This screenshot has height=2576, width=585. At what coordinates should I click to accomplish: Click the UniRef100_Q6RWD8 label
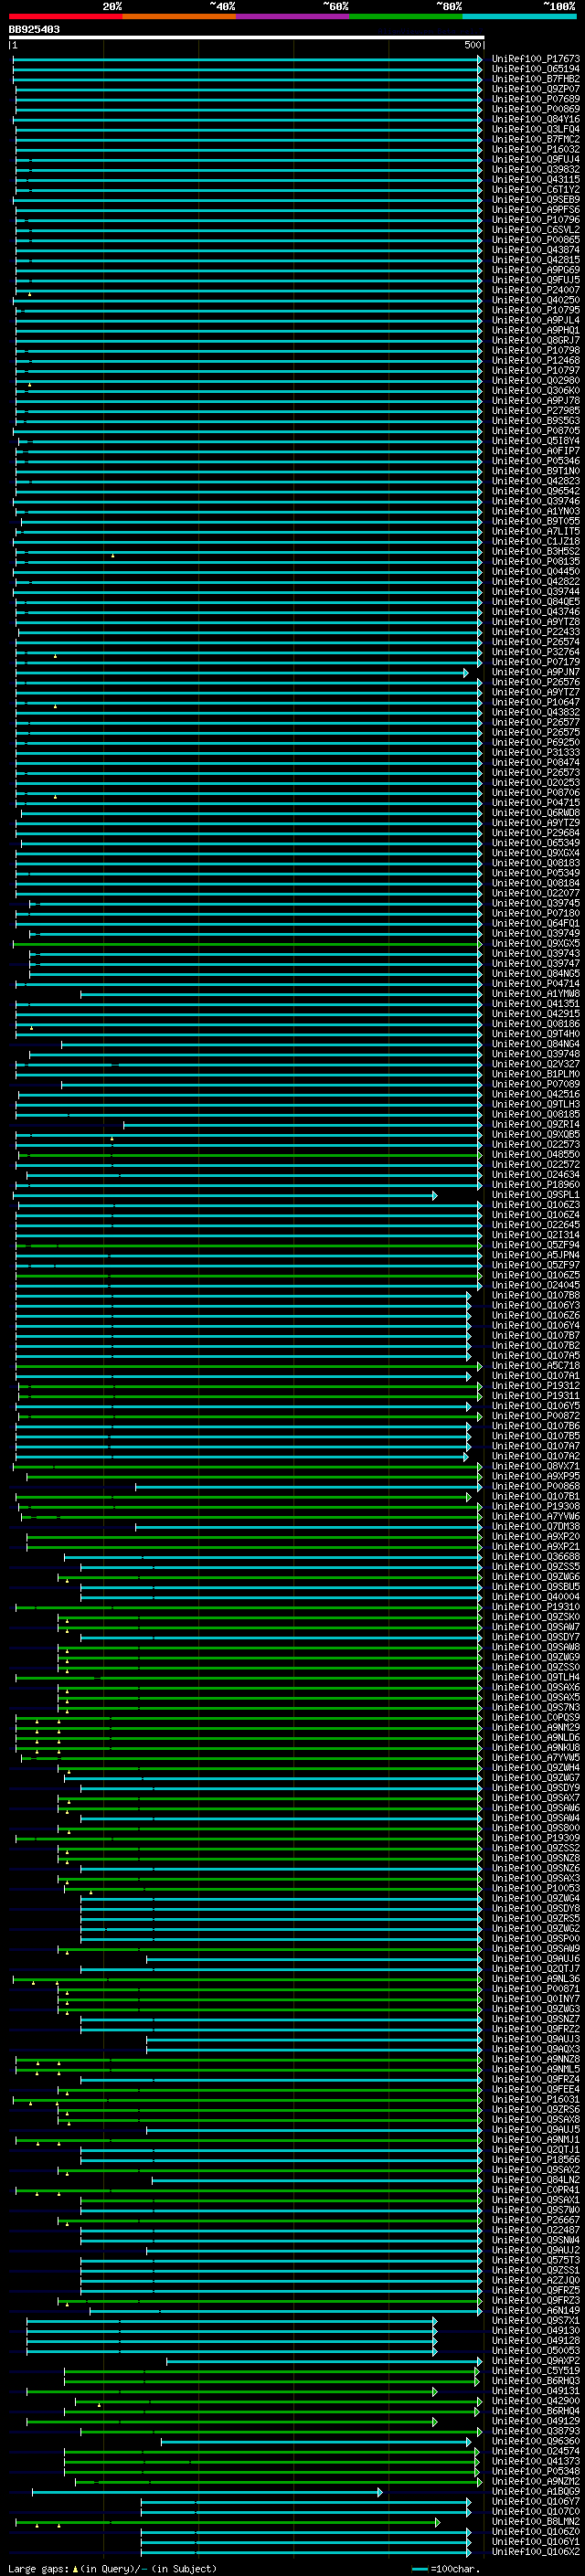pos(535,813)
